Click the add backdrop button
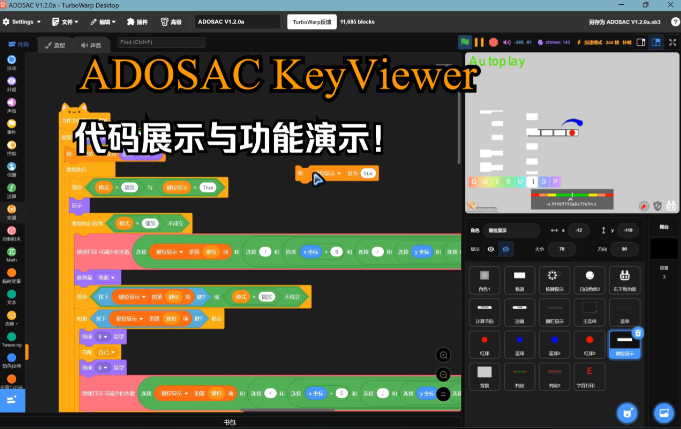The height and width of the screenshot is (429, 681). coord(661,411)
